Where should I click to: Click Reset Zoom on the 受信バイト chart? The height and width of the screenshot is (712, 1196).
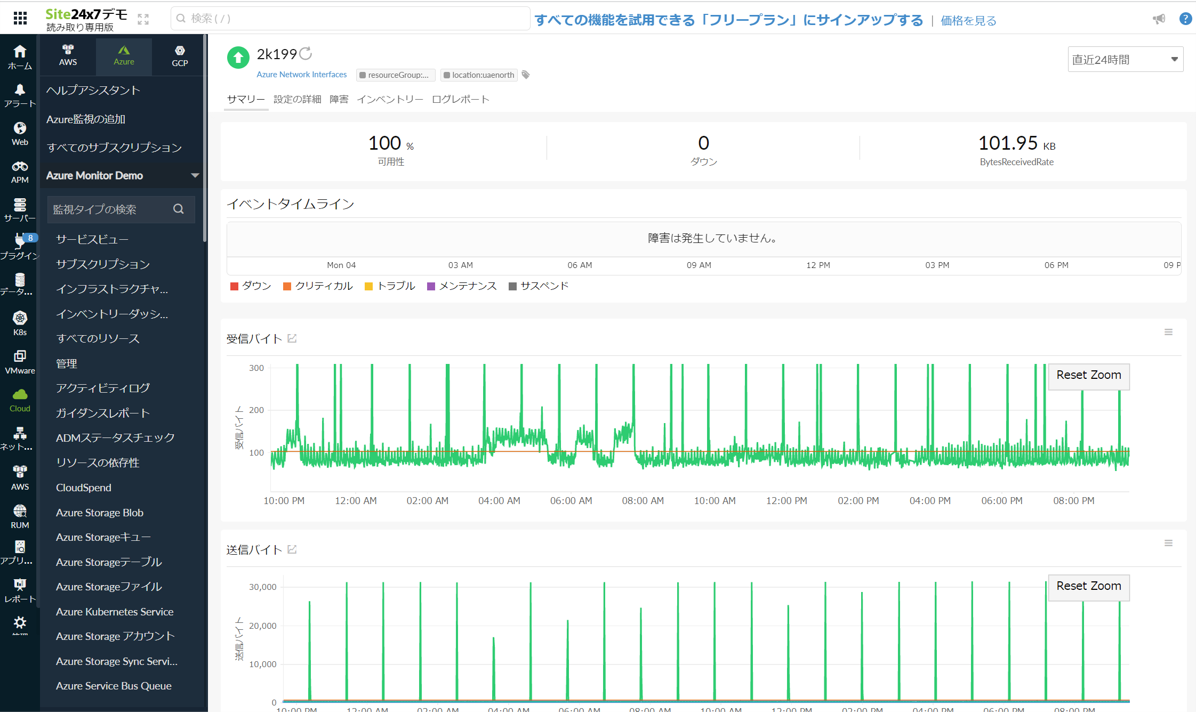pyautogui.click(x=1088, y=375)
